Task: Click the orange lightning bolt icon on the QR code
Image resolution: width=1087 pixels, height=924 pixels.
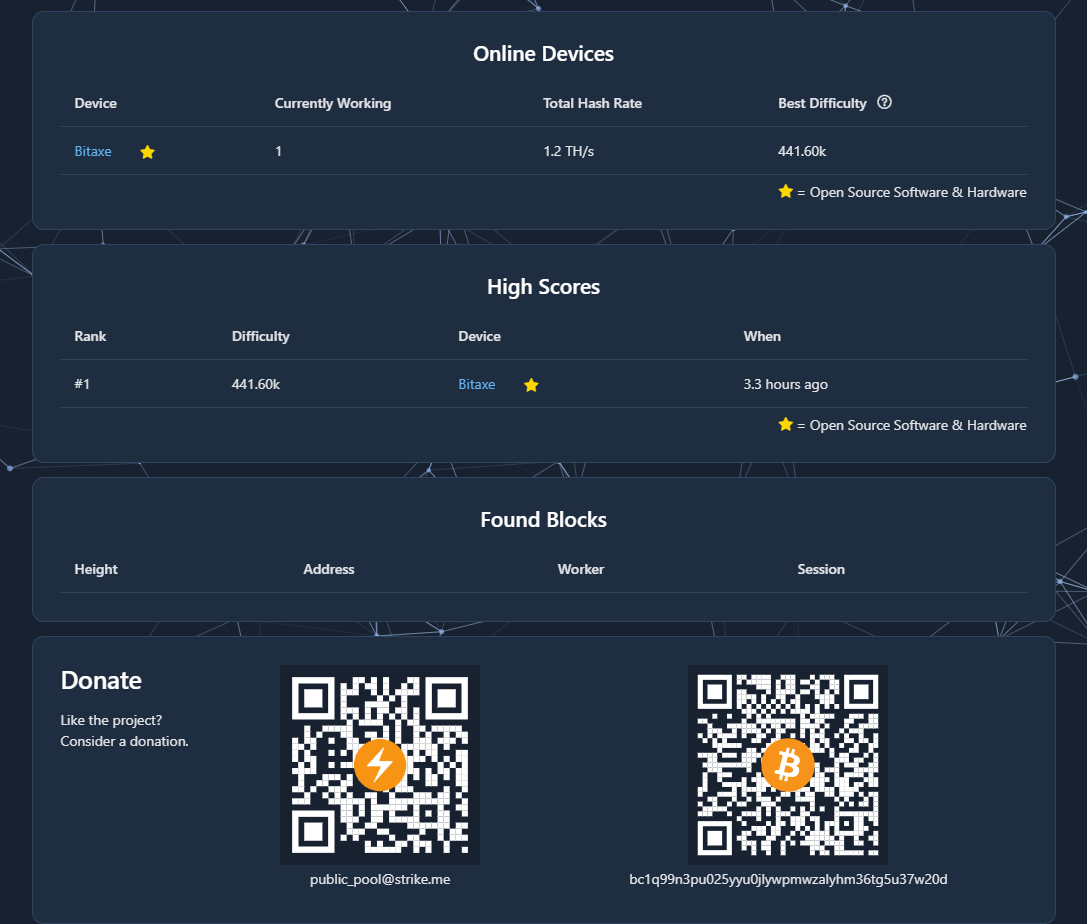Action: [380, 765]
